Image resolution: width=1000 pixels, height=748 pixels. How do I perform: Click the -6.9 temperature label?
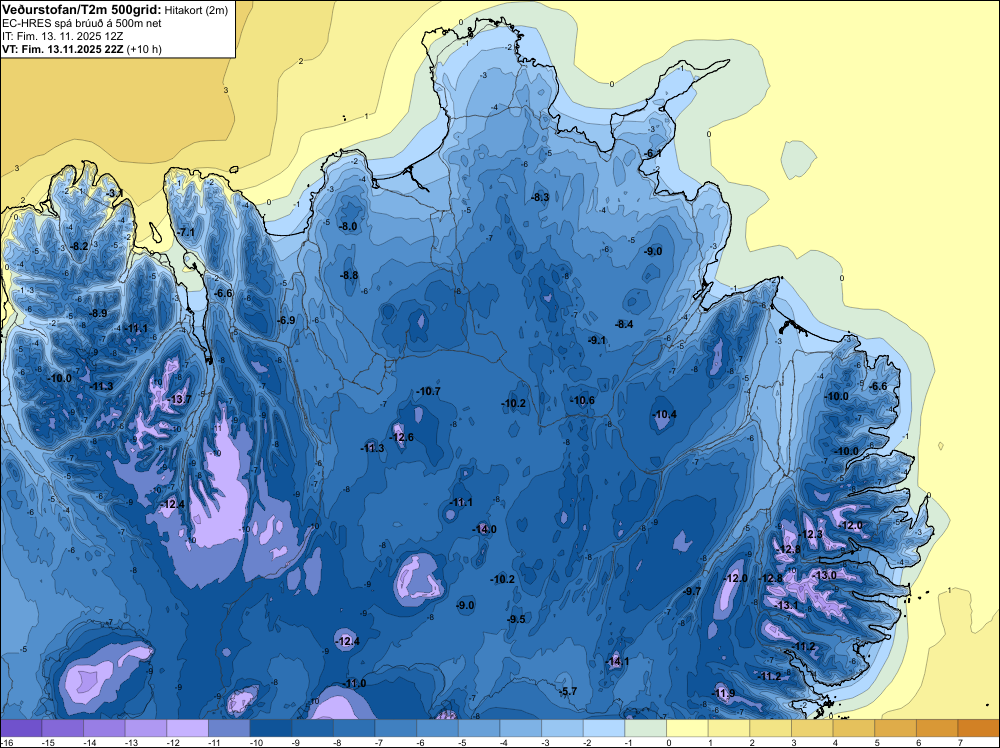coord(287,320)
